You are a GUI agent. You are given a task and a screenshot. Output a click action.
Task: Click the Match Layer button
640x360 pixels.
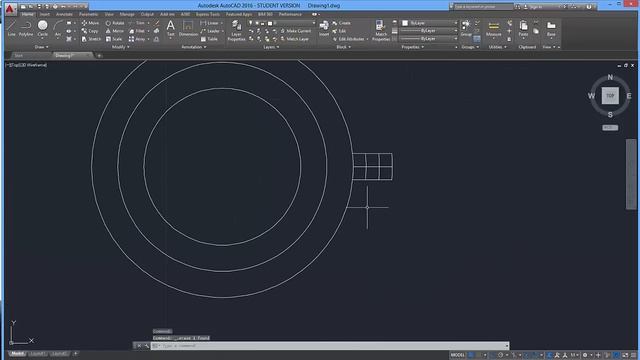pyautogui.click(x=295, y=39)
